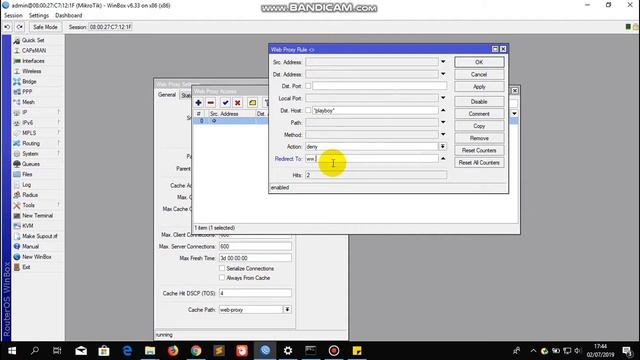Enable rule with the blue checkmark icon
This screenshot has height=360, width=640.
(225, 103)
